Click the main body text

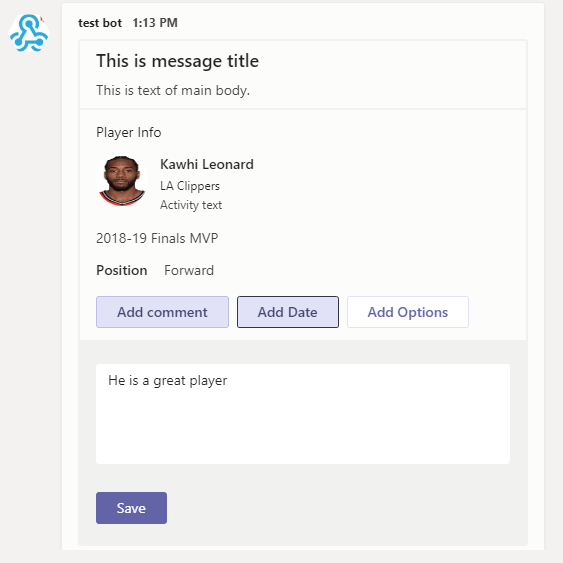(173, 90)
